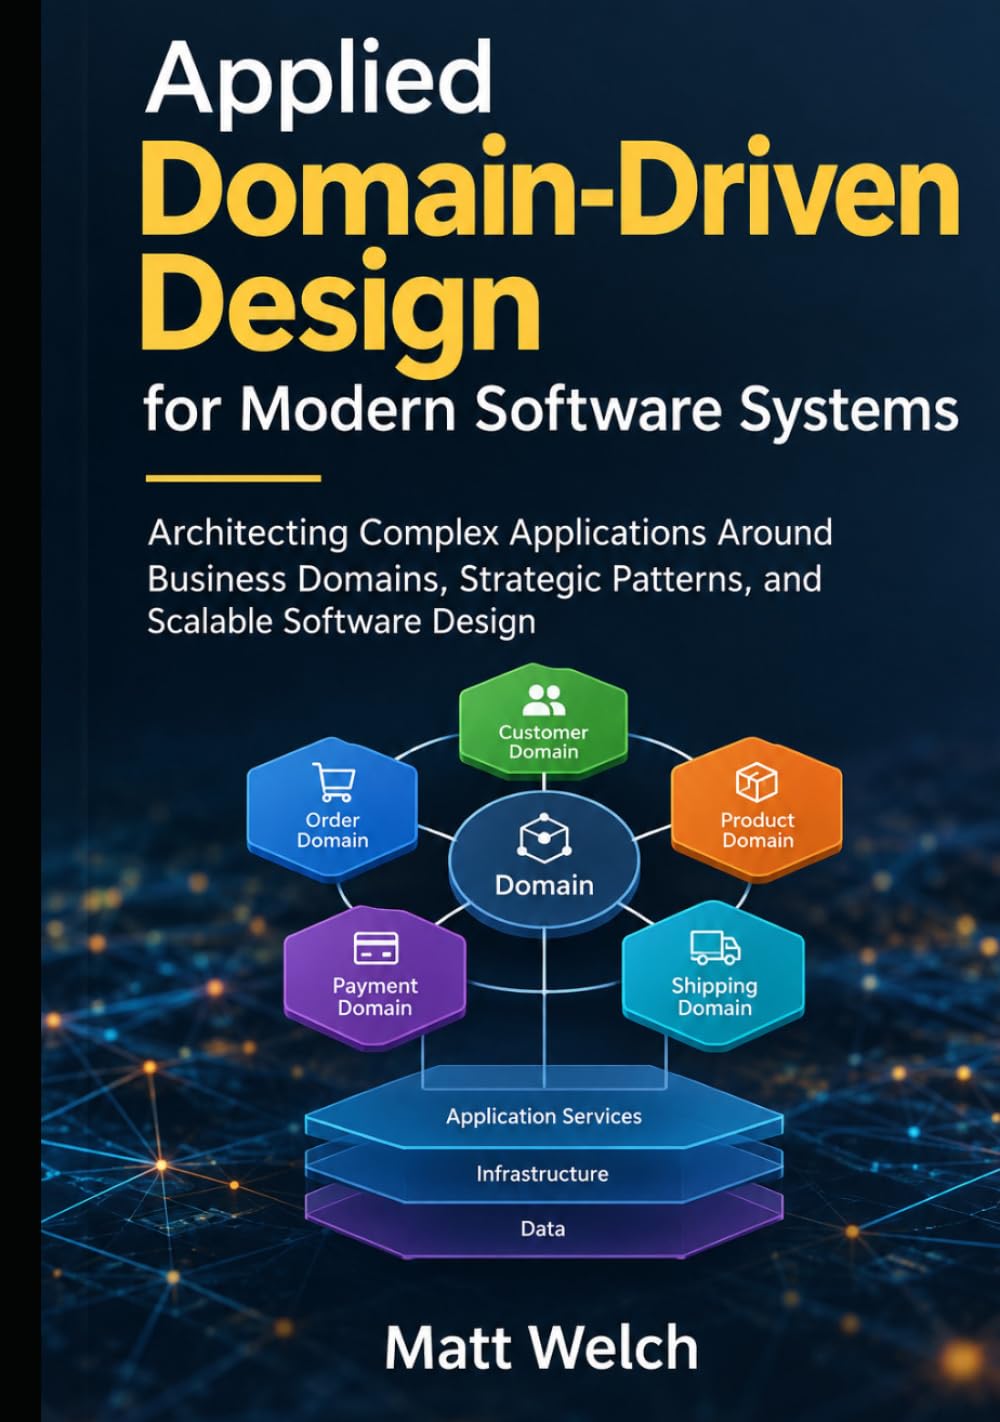Viewport: 1000px width, 1422px height.
Task: Click the cube icon in the central Domain circle
Action: [x=544, y=838]
